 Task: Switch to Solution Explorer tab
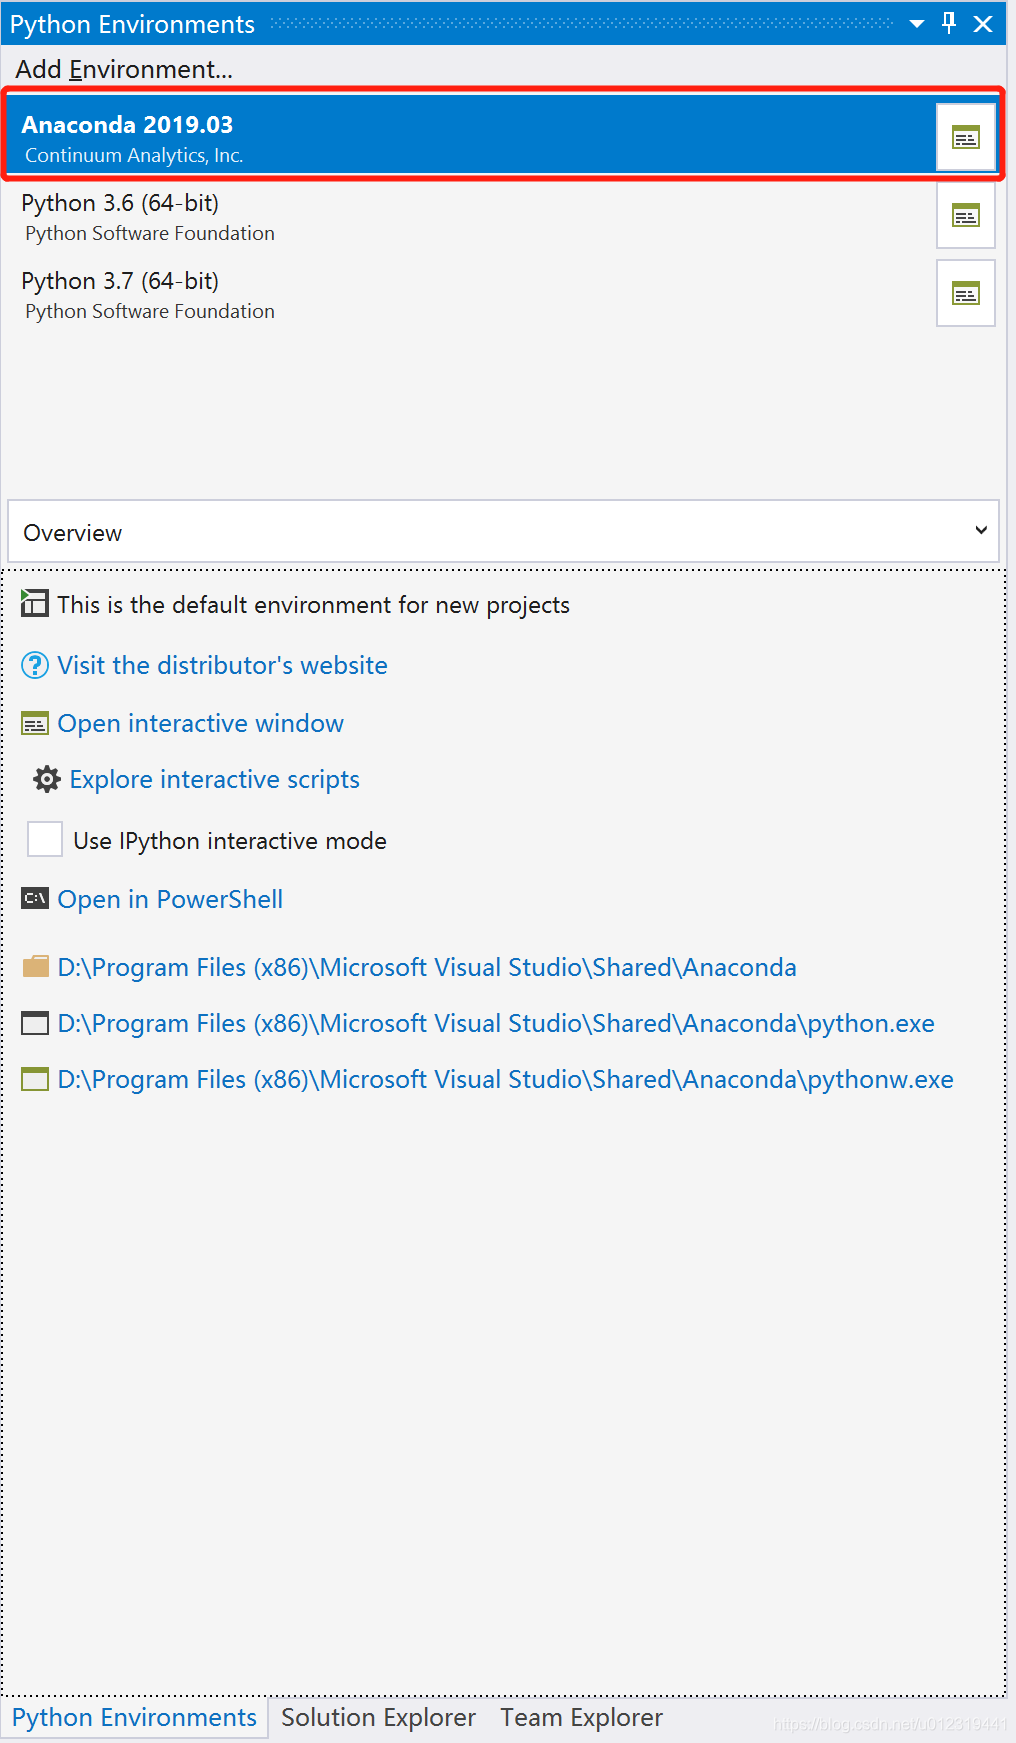[x=378, y=1717]
